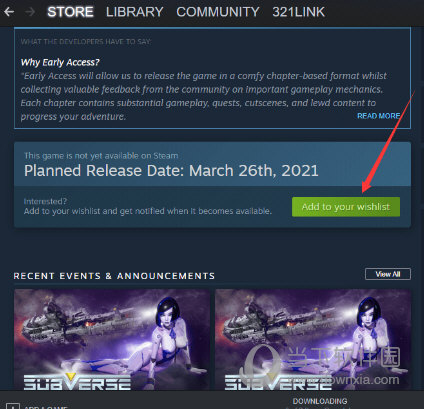Viewport: 424px width, 409px height.
Task: Click View All announcements button
Action: 388,274
